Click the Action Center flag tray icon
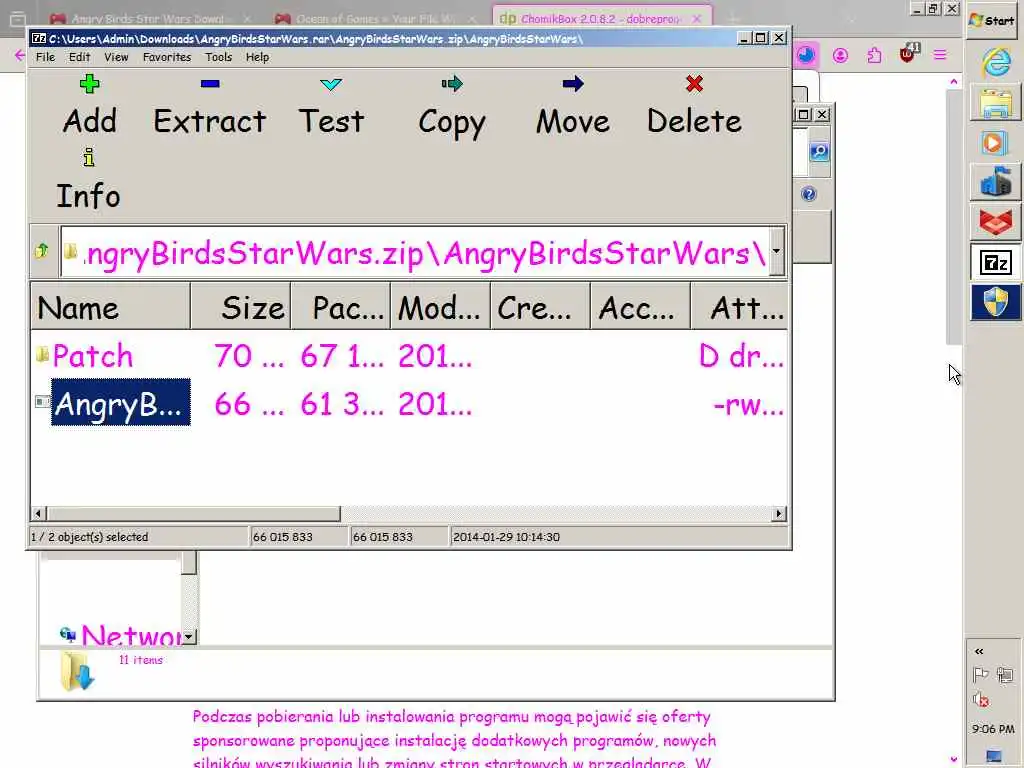The height and width of the screenshot is (768, 1024). click(980, 675)
